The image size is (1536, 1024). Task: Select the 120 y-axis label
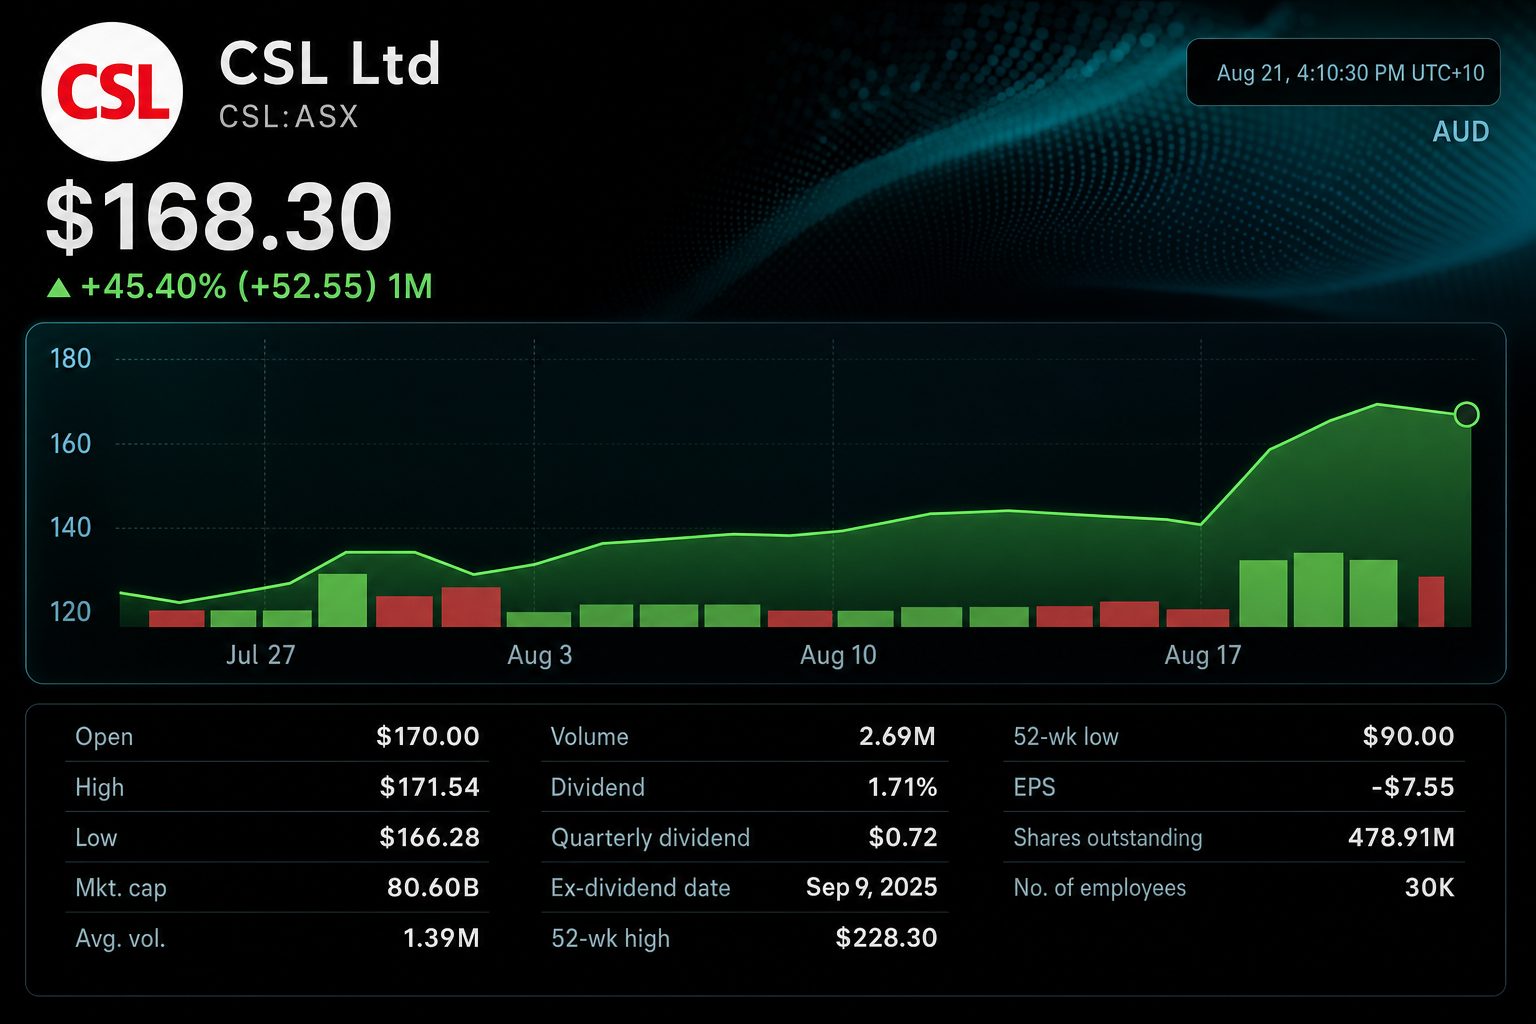click(x=70, y=611)
